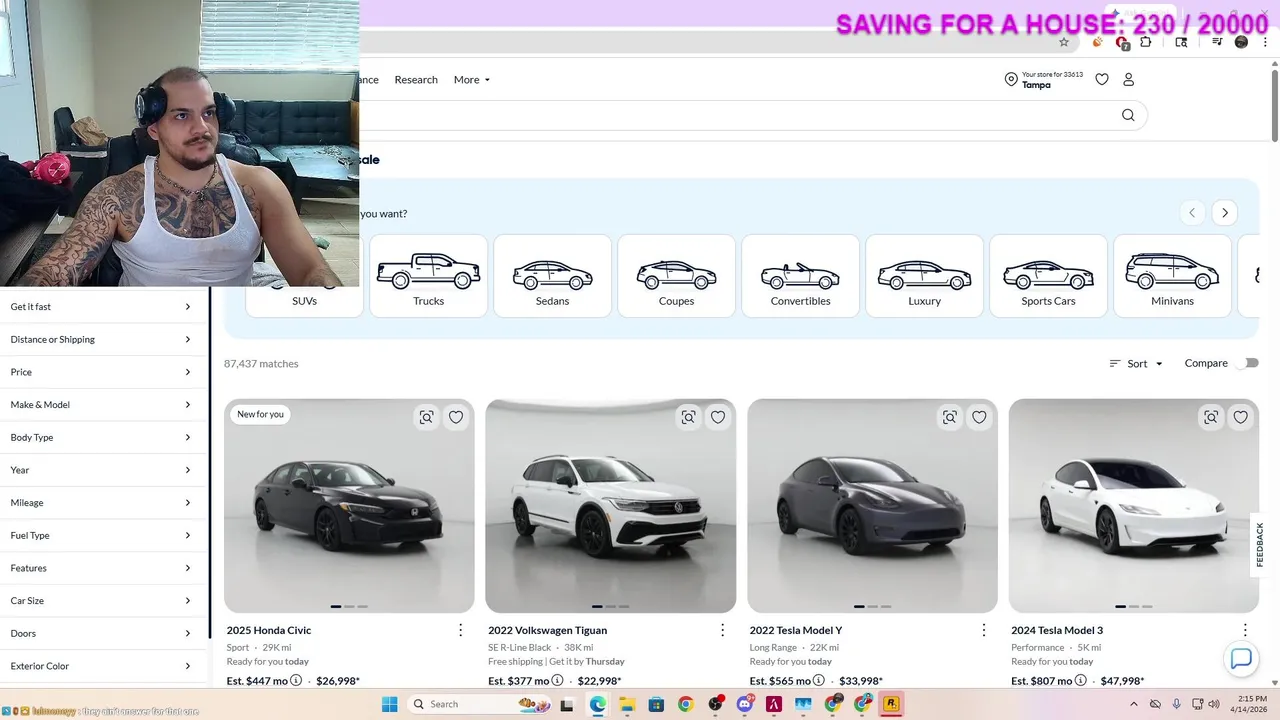Open more options for the Honda Civic
This screenshot has width=1280, height=720.
[x=461, y=630]
